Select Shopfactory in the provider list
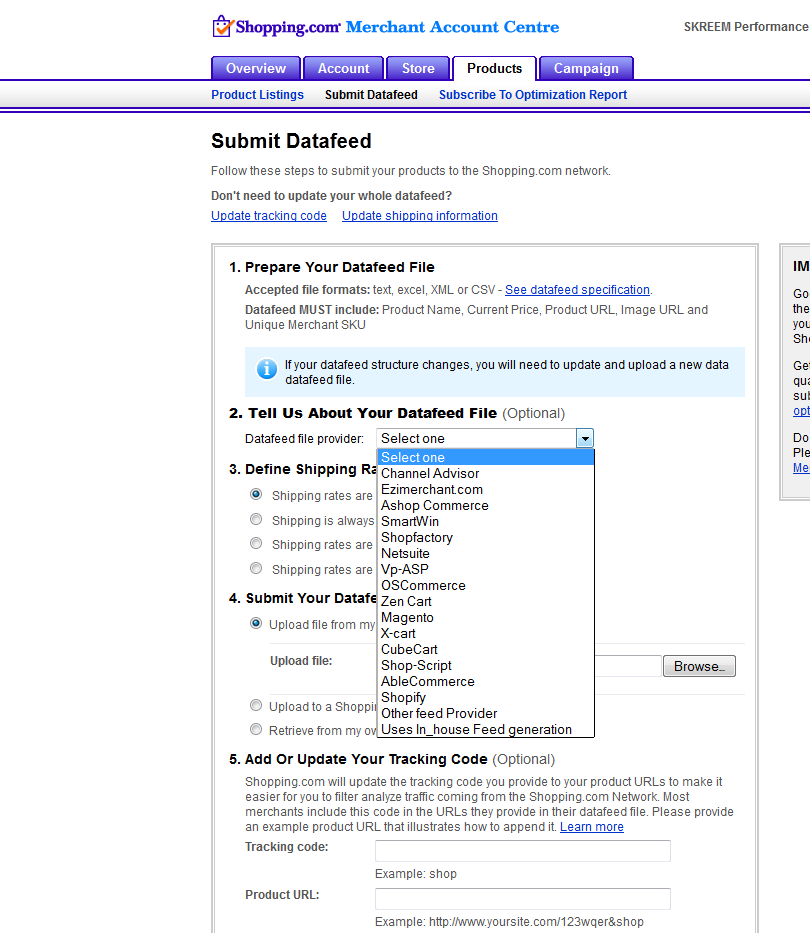The height and width of the screenshot is (933, 810). pyautogui.click(x=486, y=538)
